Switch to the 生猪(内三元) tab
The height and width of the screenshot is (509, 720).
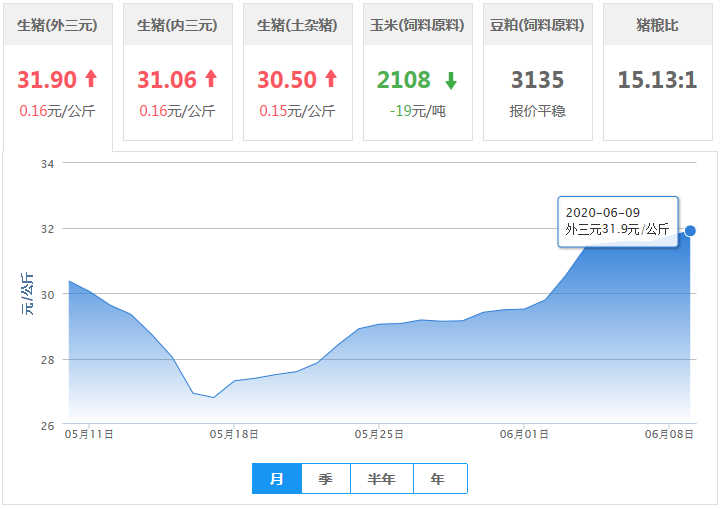pos(177,25)
